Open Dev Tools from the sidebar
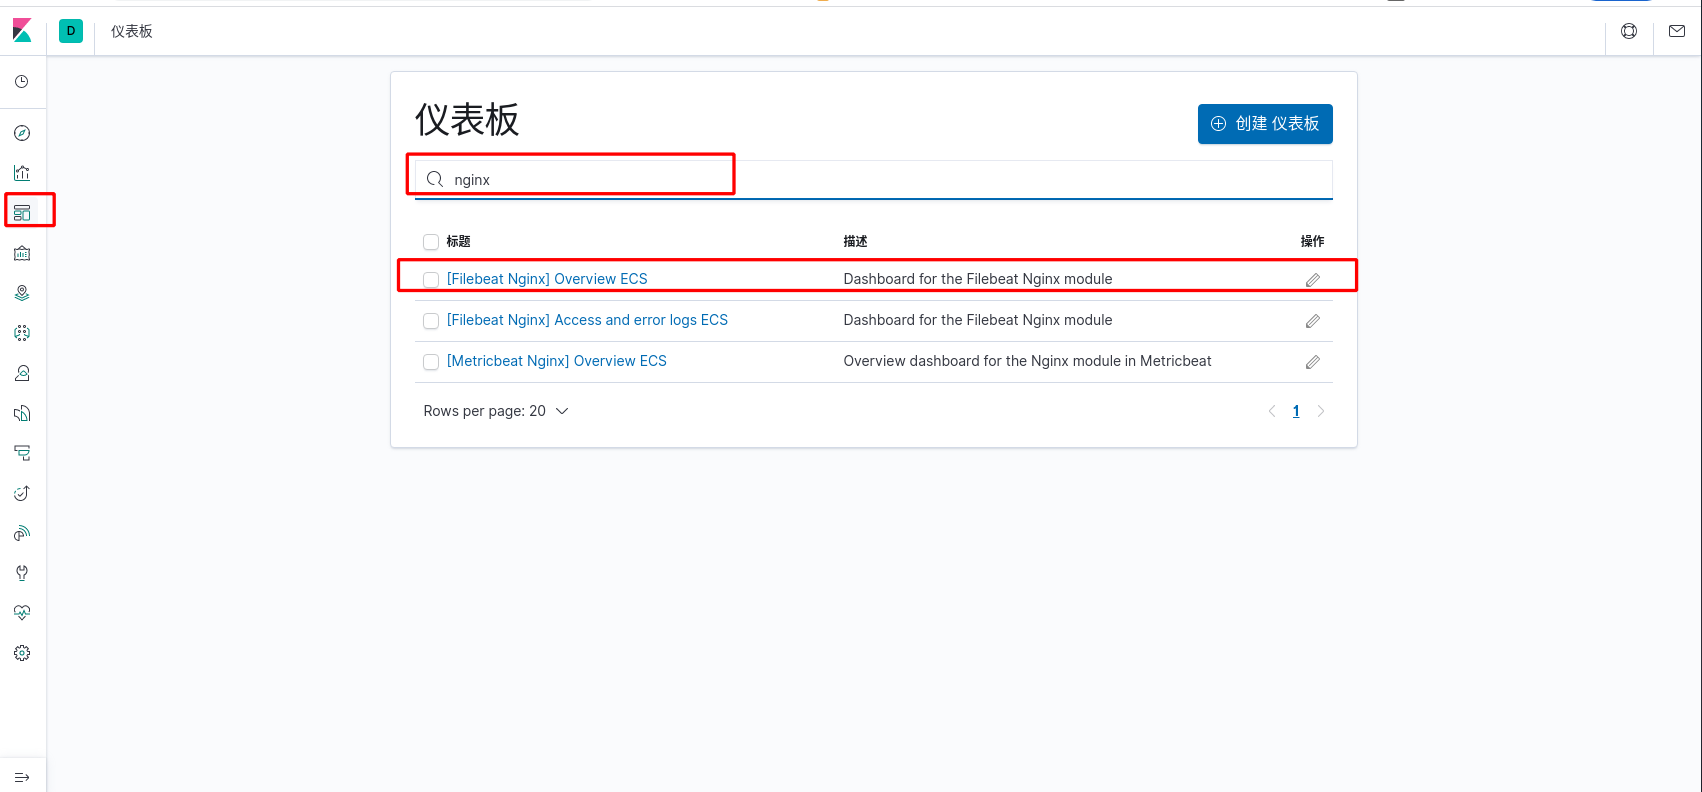 22,573
